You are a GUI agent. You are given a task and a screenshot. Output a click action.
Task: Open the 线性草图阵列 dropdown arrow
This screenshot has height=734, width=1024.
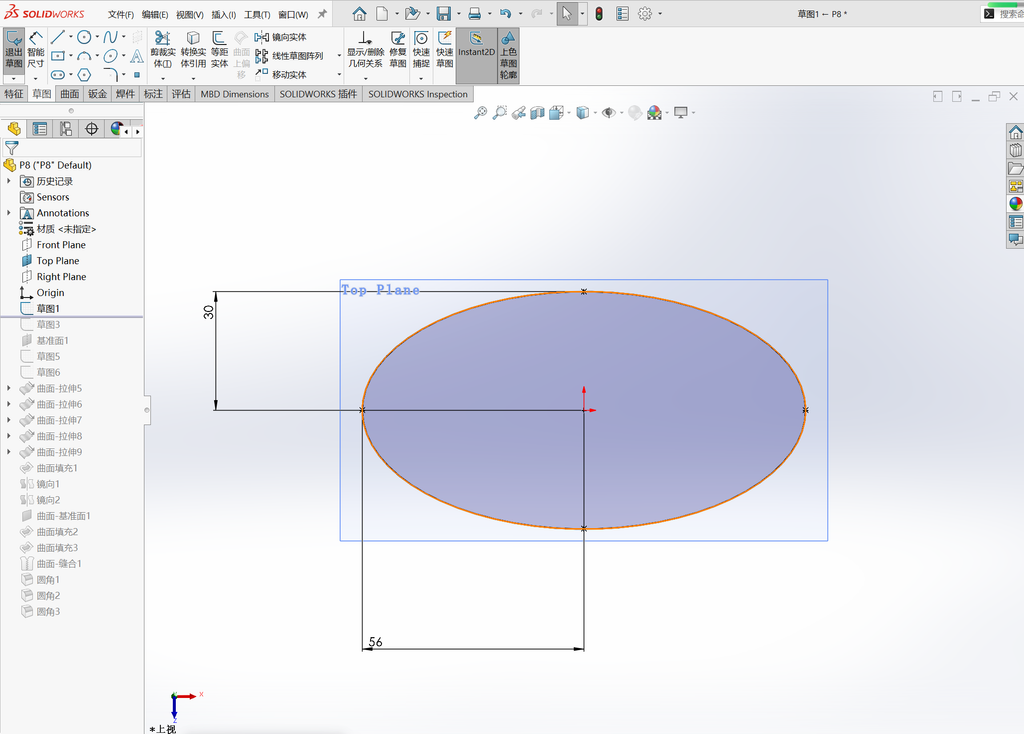point(339,56)
